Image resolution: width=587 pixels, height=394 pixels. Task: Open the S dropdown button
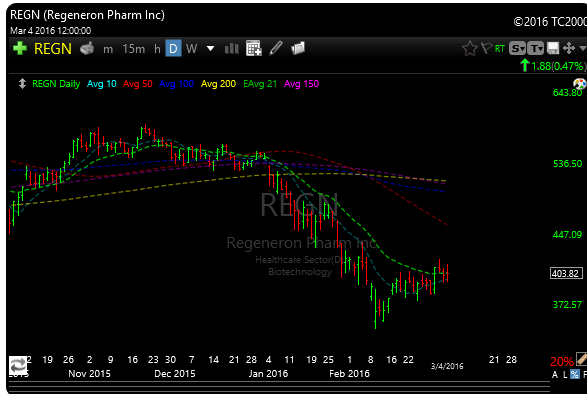517,48
